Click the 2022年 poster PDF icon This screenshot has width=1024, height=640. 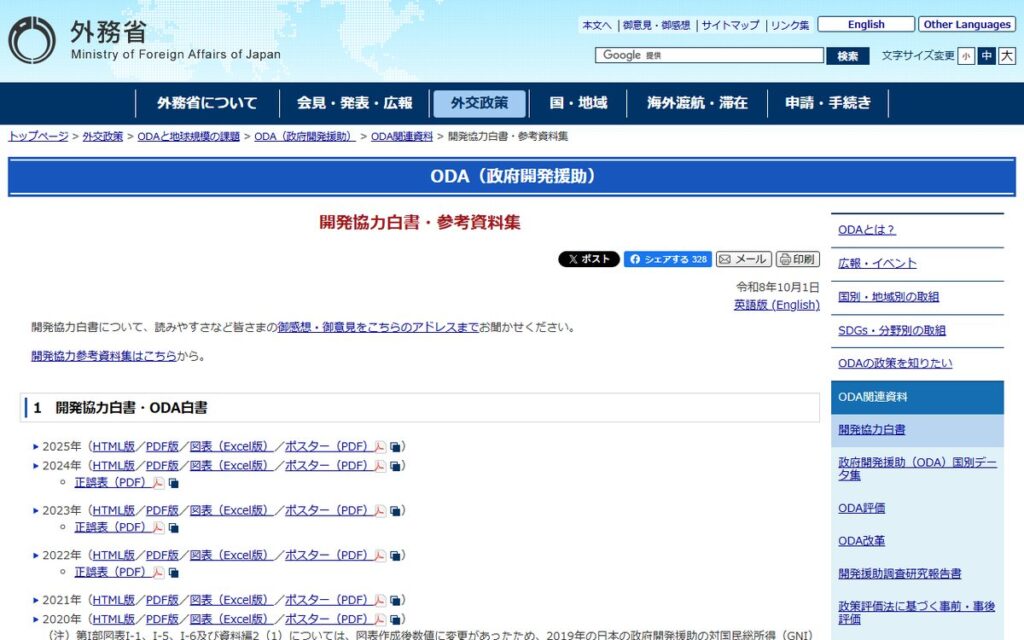pos(379,556)
